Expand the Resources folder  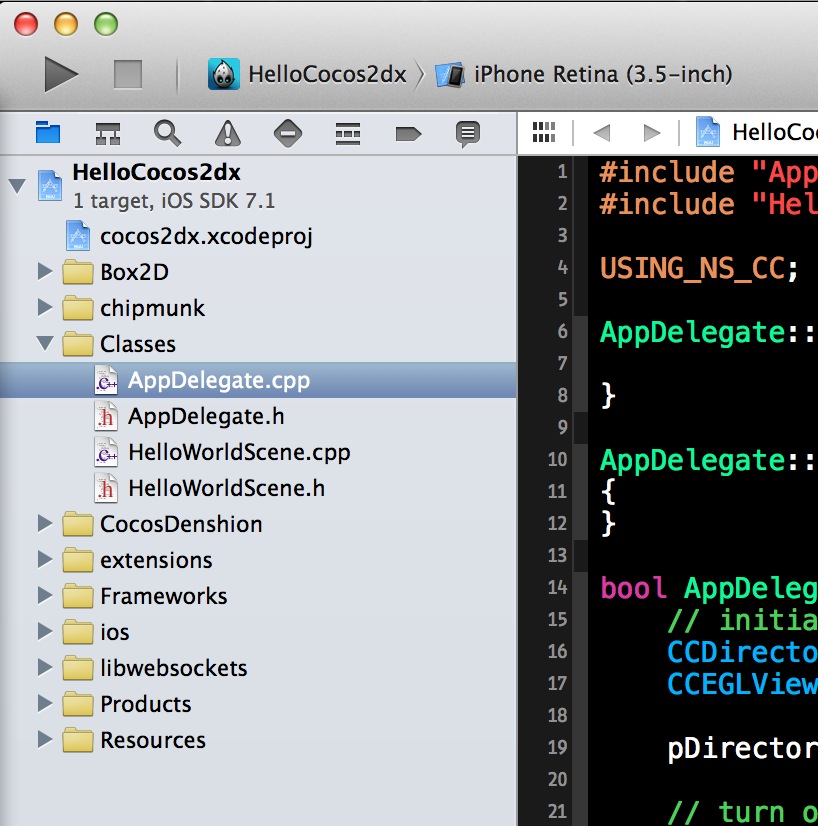(45, 739)
